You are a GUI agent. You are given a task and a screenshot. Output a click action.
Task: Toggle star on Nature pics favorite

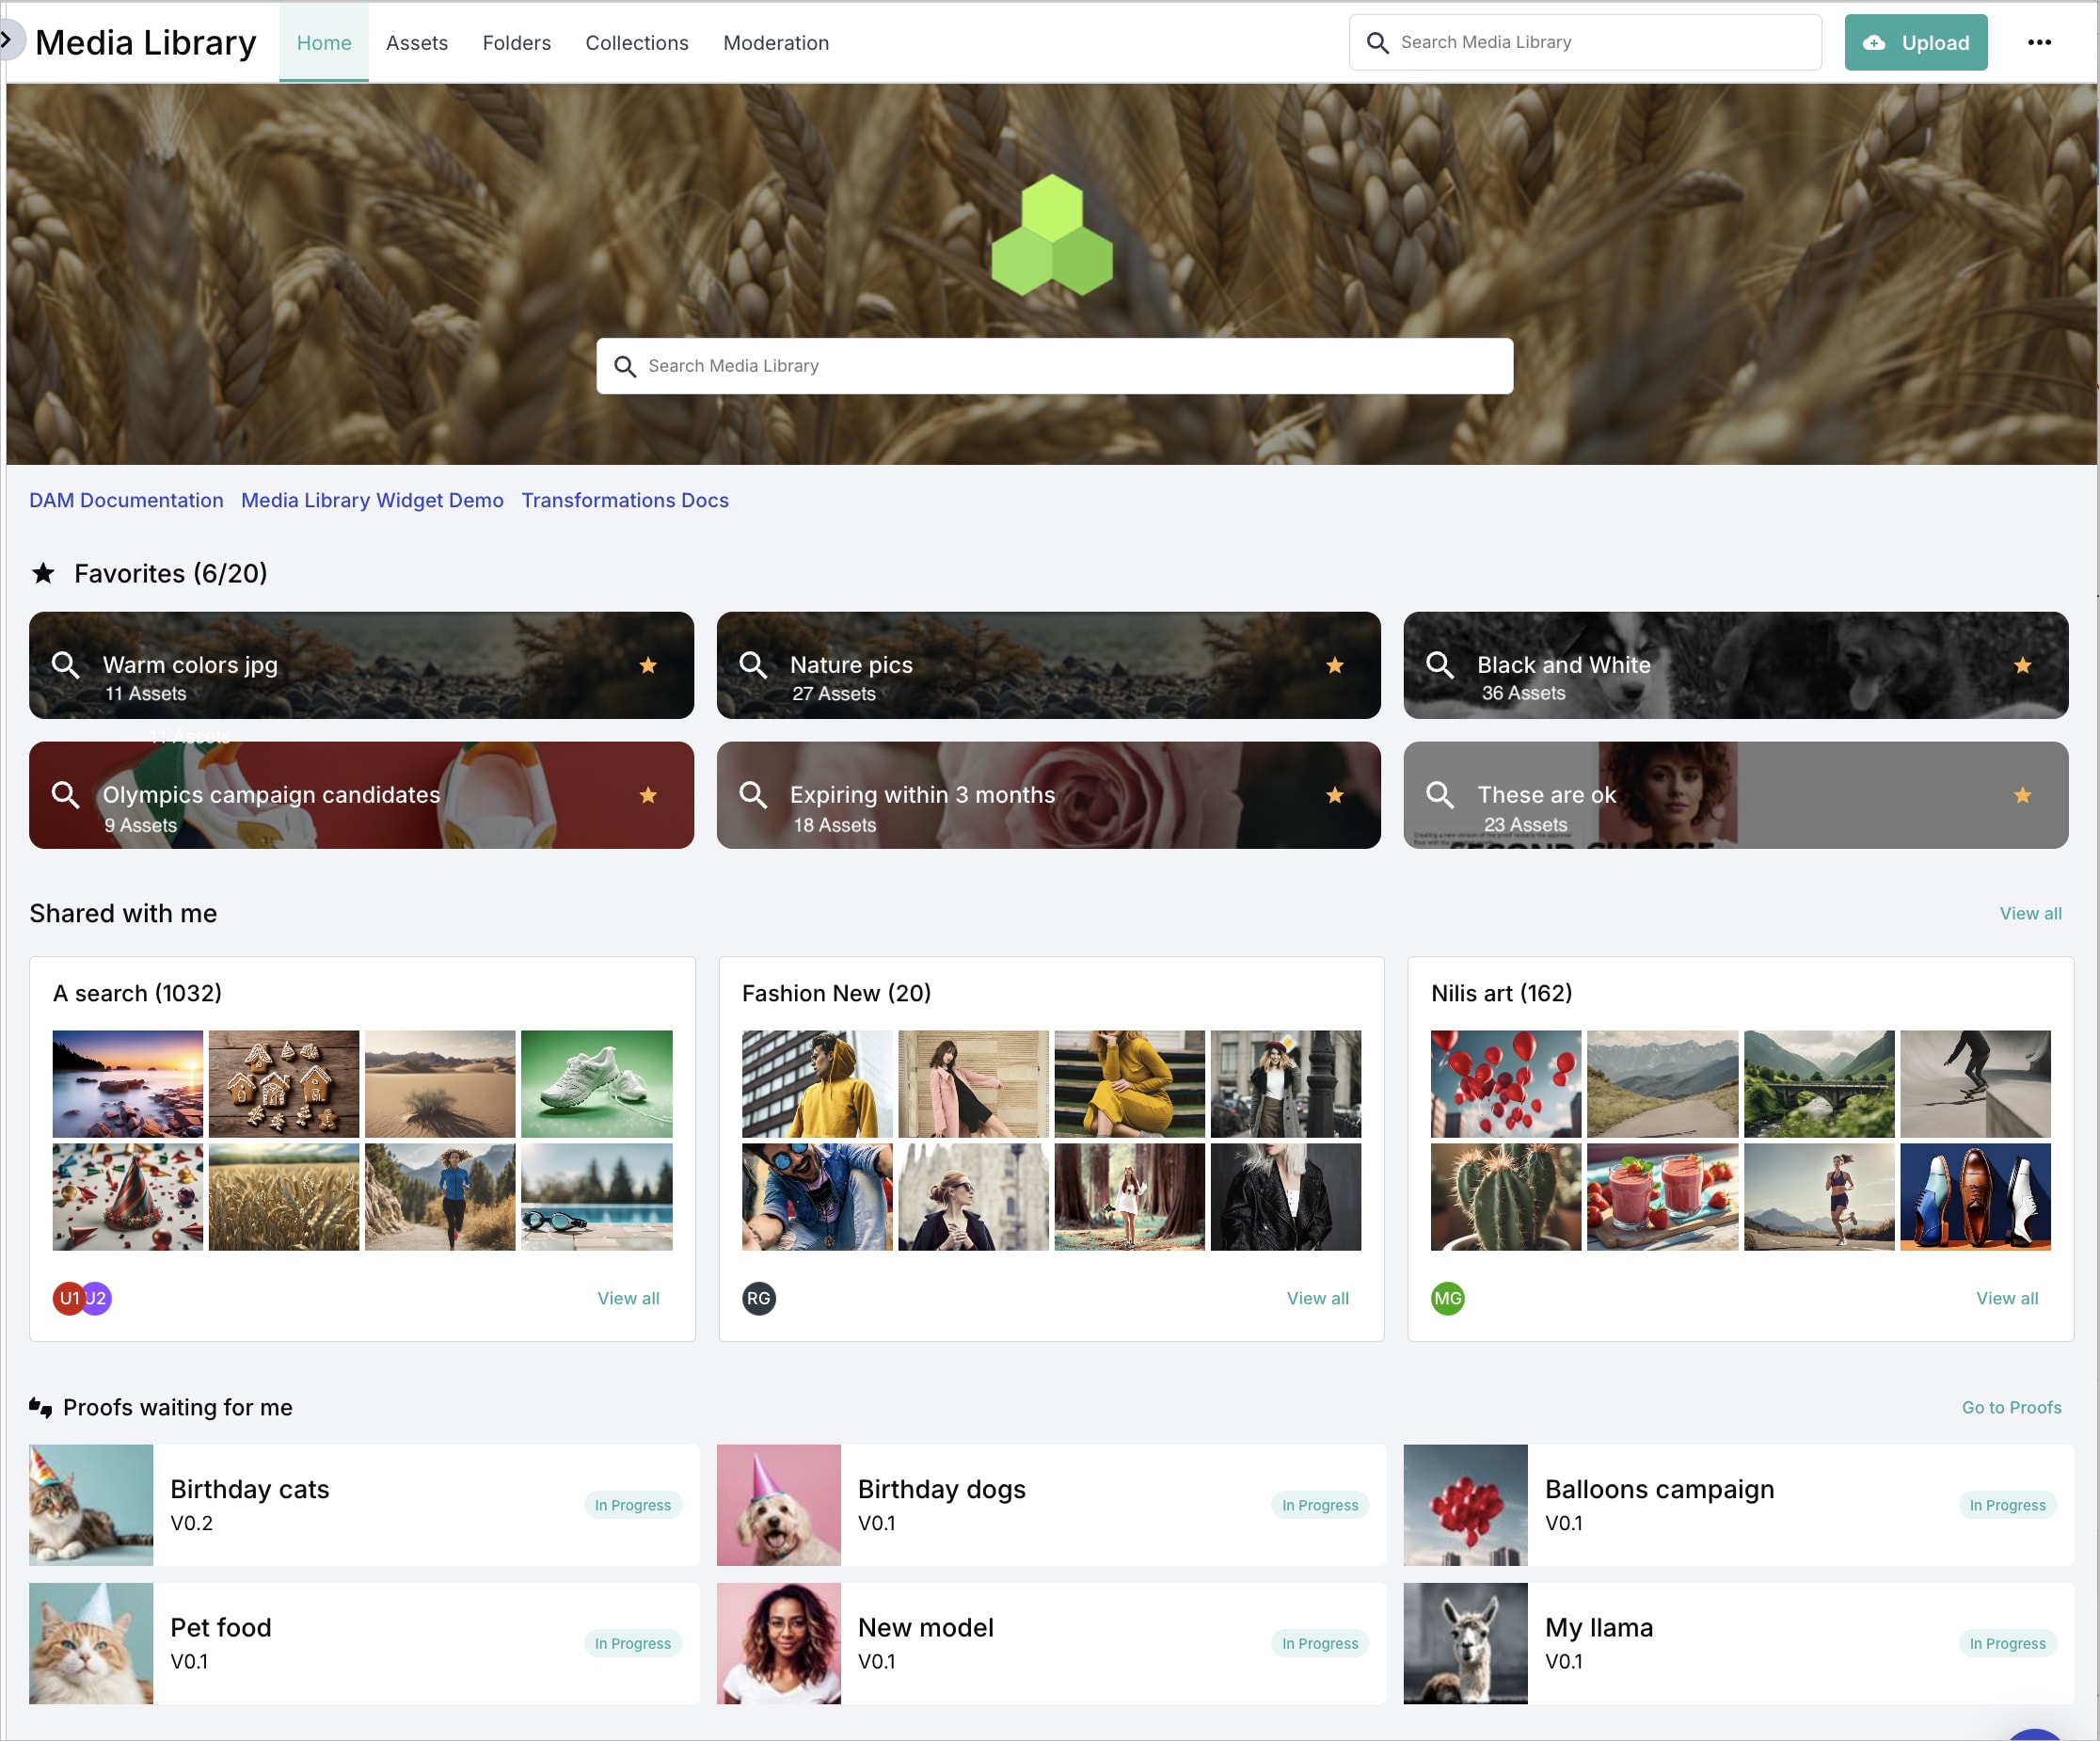point(1334,665)
